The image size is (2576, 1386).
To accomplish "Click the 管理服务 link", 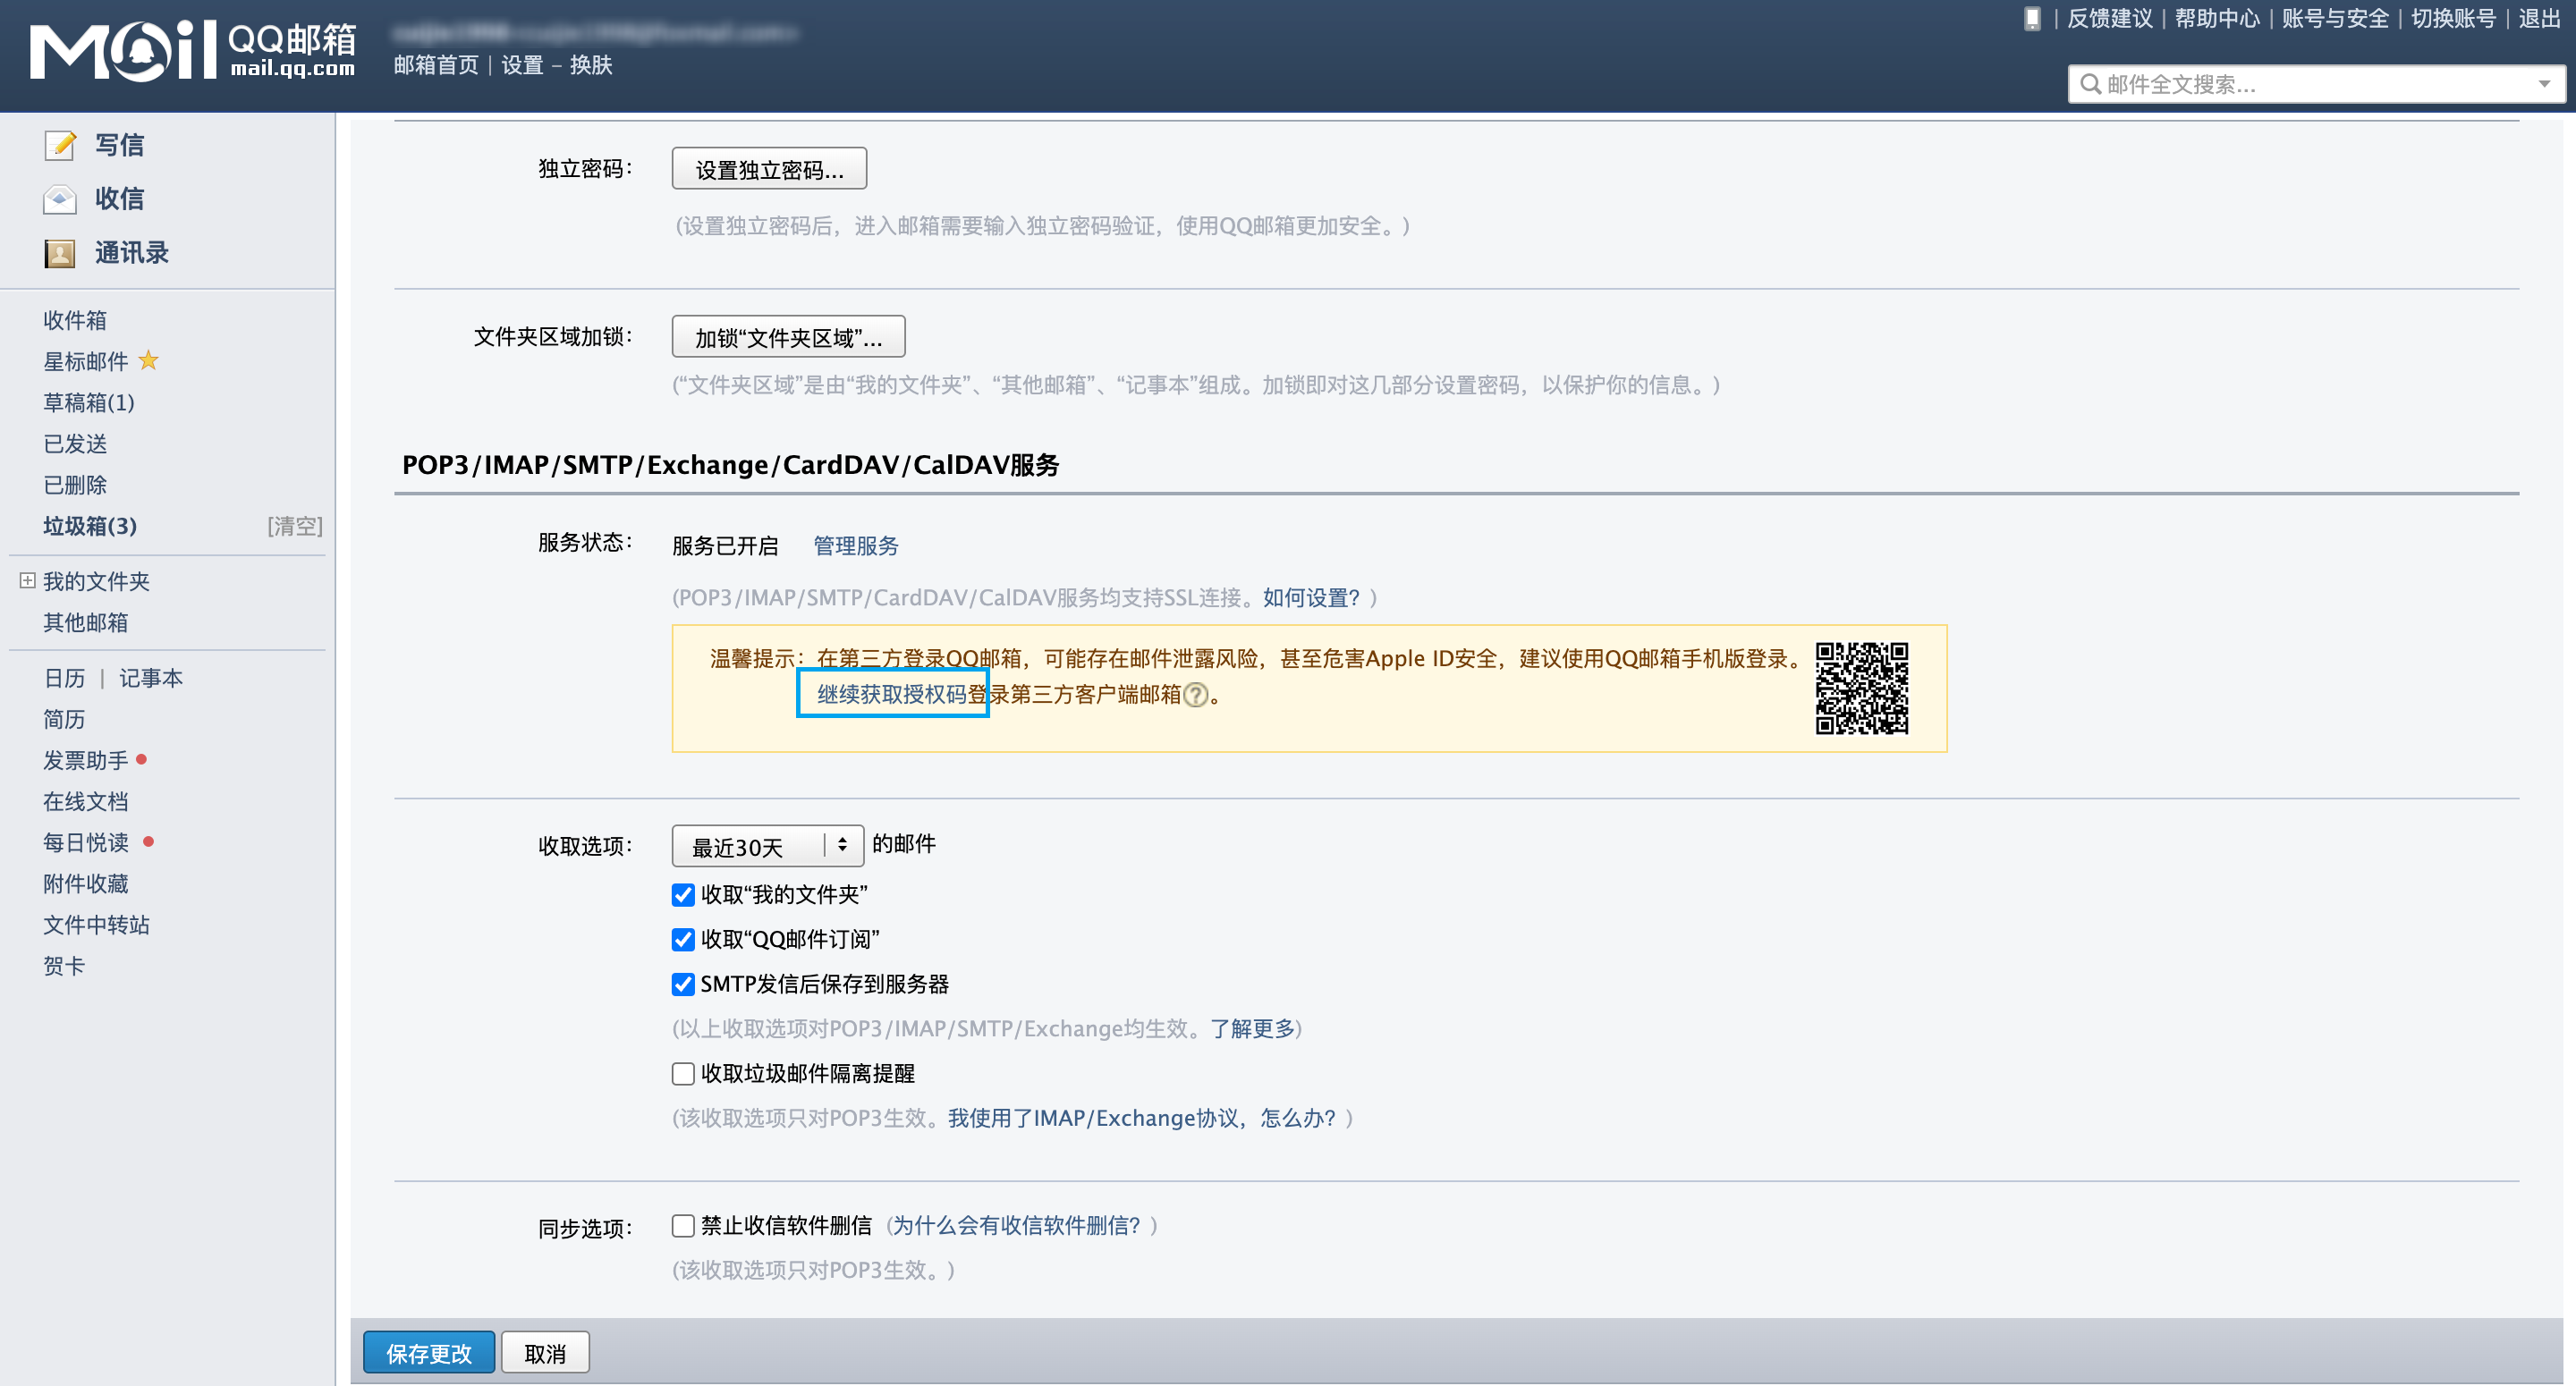I will 856,546.
